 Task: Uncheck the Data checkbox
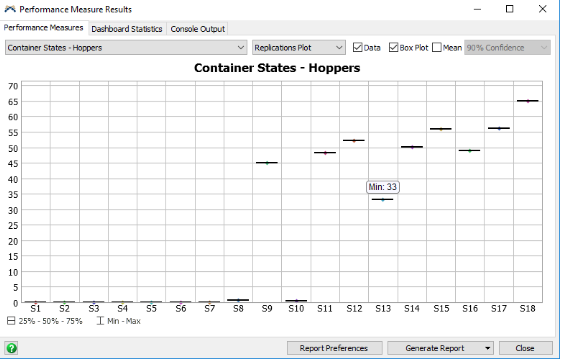(357, 47)
